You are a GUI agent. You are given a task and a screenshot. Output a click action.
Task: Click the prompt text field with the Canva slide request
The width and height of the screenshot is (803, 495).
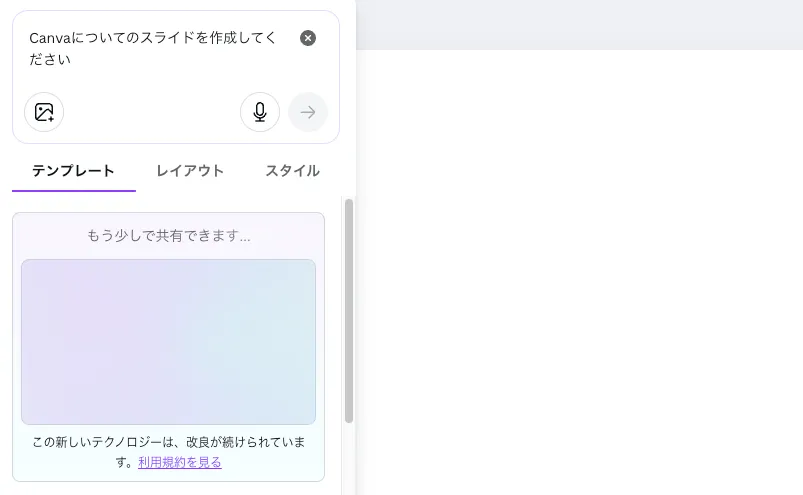click(154, 49)
